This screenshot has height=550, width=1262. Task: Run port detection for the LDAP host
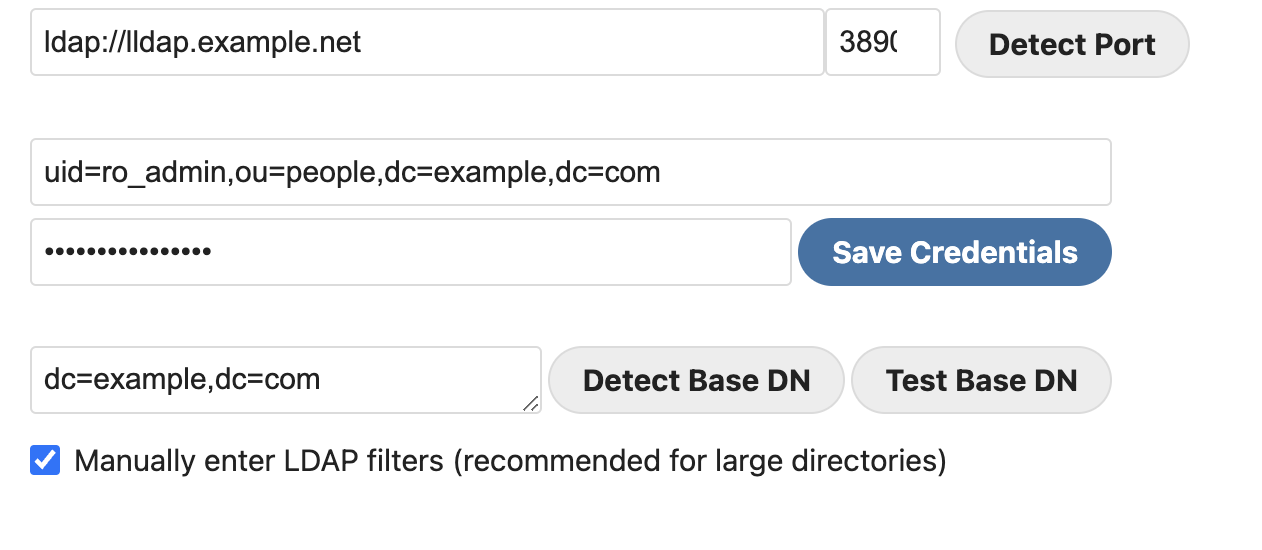1072,44
